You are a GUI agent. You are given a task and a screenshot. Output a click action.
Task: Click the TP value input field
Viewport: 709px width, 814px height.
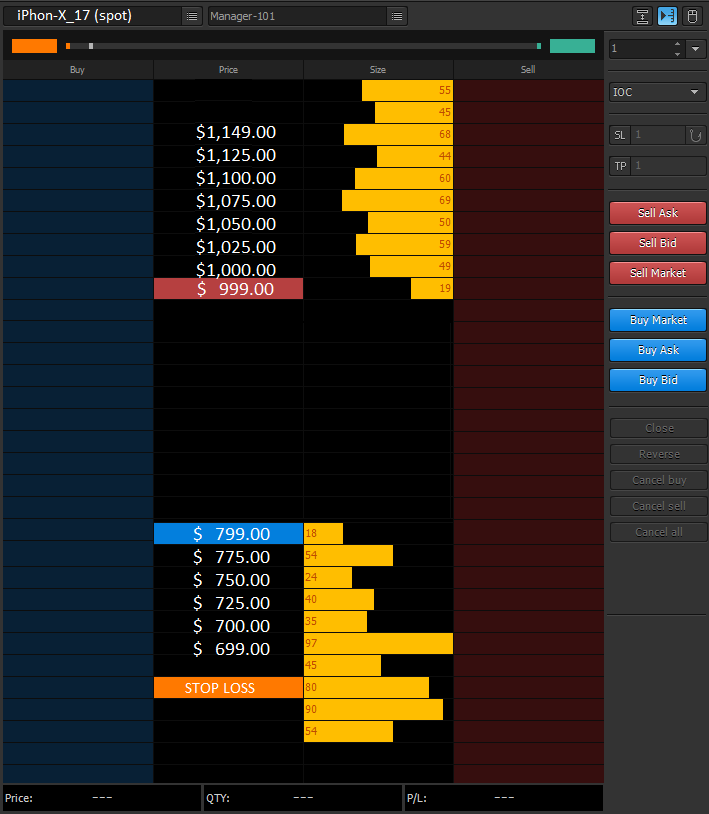point(669,166)
